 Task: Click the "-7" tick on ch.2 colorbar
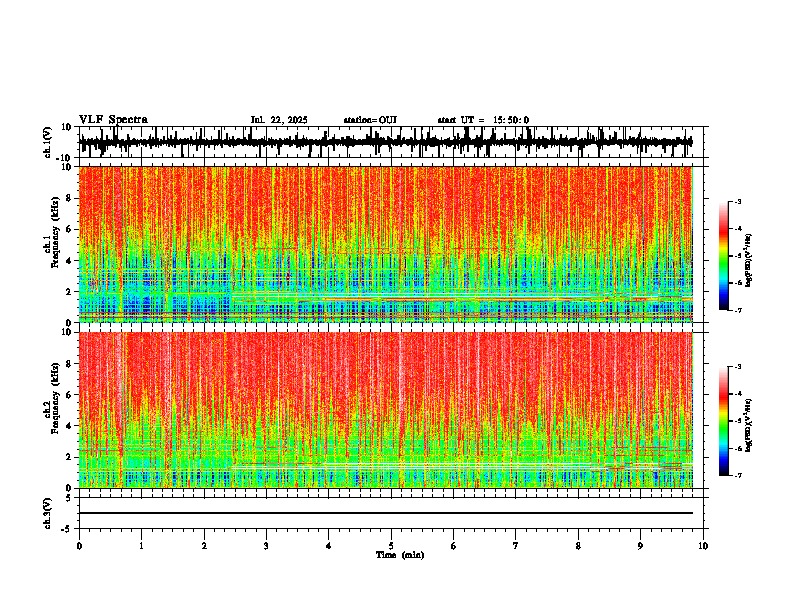[737, 475]
